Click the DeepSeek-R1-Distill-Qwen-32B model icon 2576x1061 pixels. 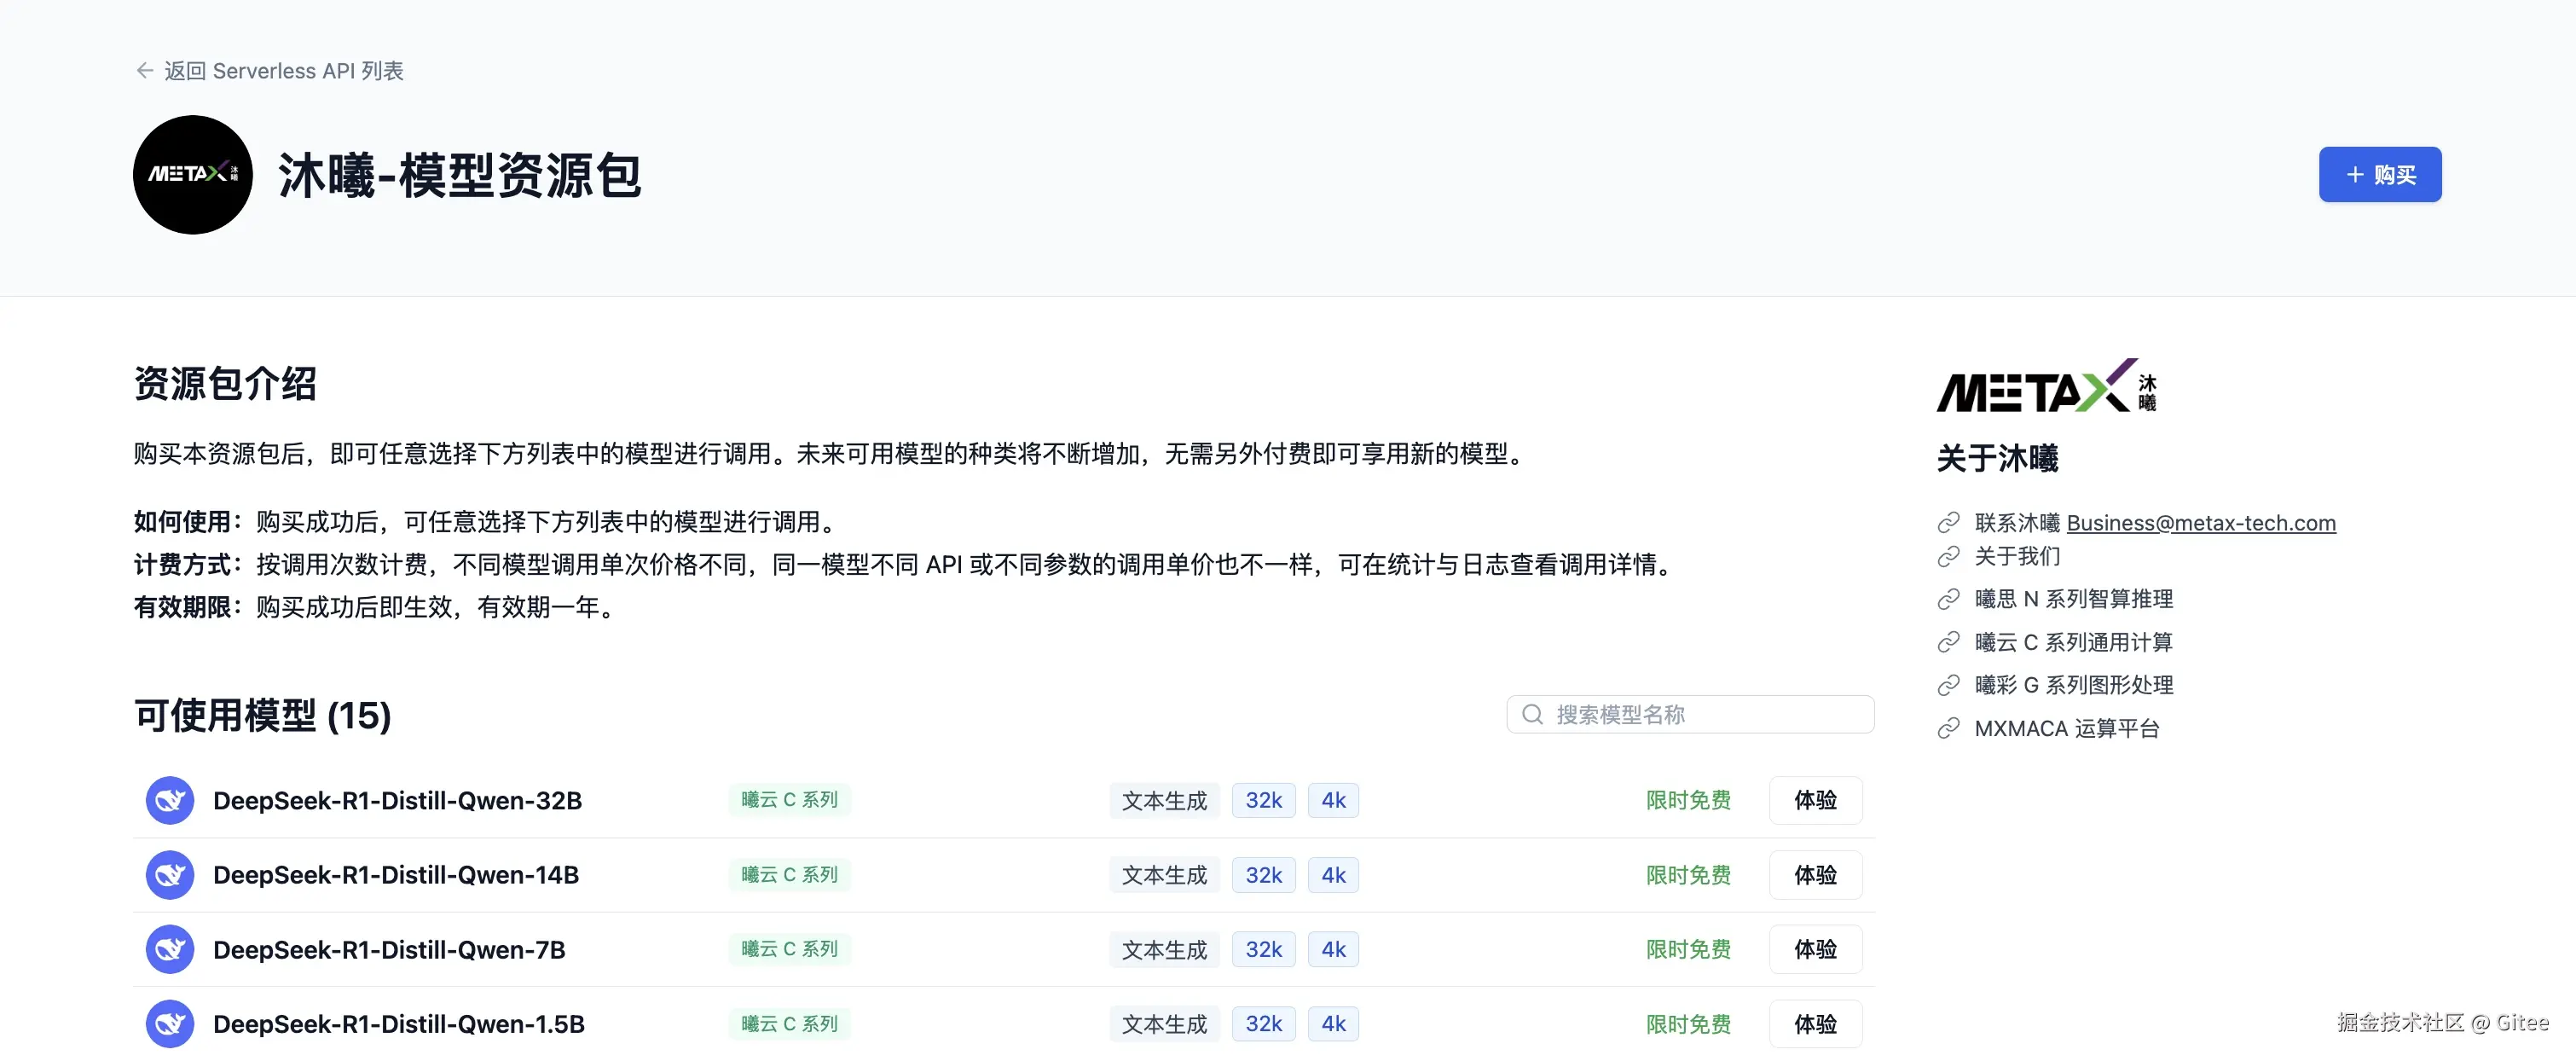coord(170,800)
